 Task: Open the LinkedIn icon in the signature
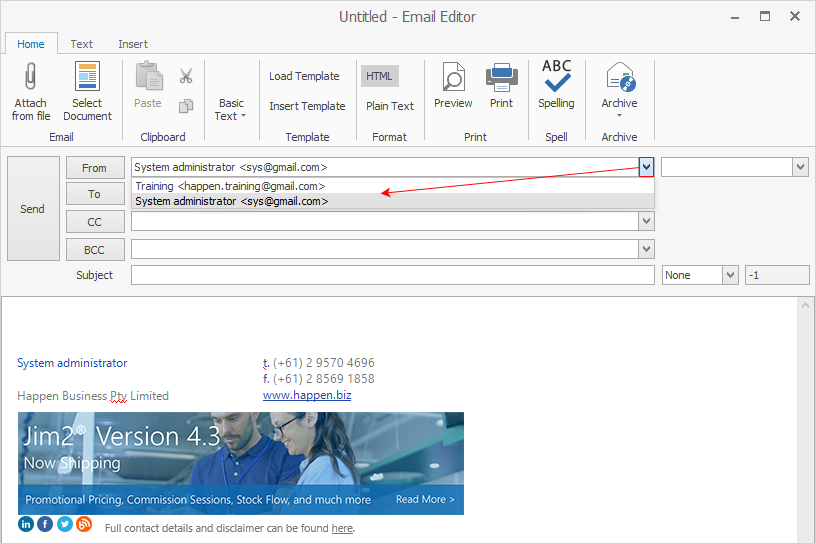(x=26, y=523)
